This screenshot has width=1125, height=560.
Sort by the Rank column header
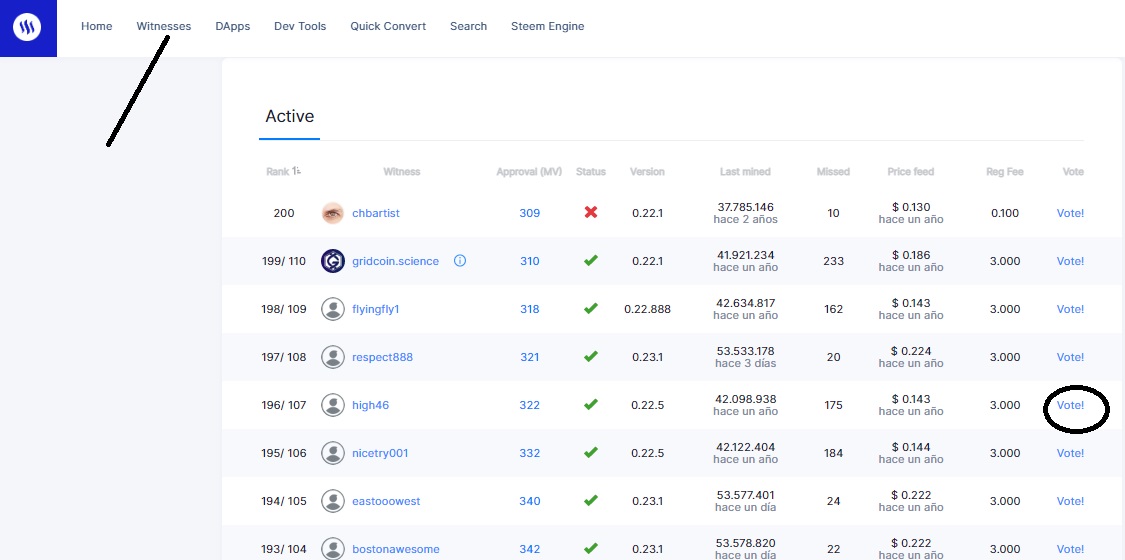click(283, 172)
